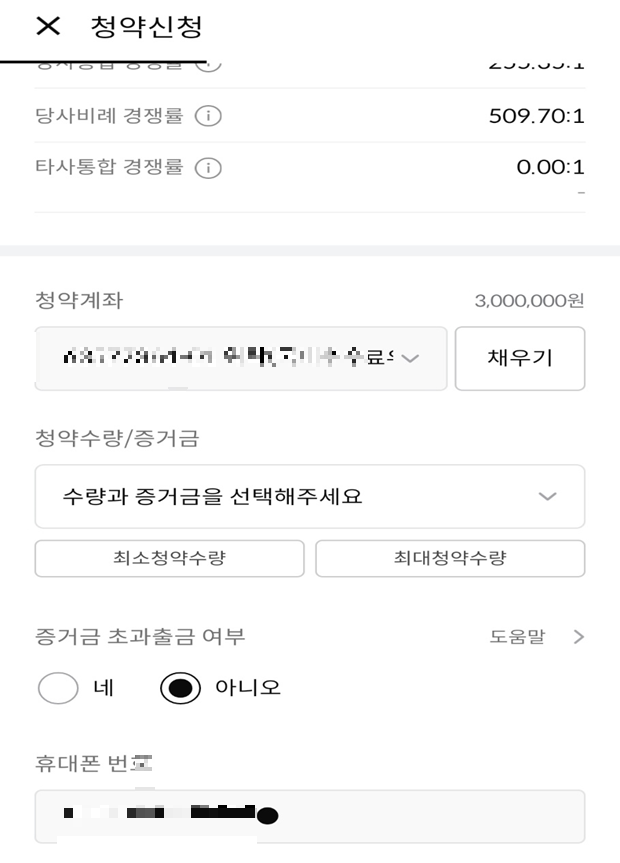Open the 청약계좌 account dropdown
This screenshot has height=863, width=620.
coord(240,359)
